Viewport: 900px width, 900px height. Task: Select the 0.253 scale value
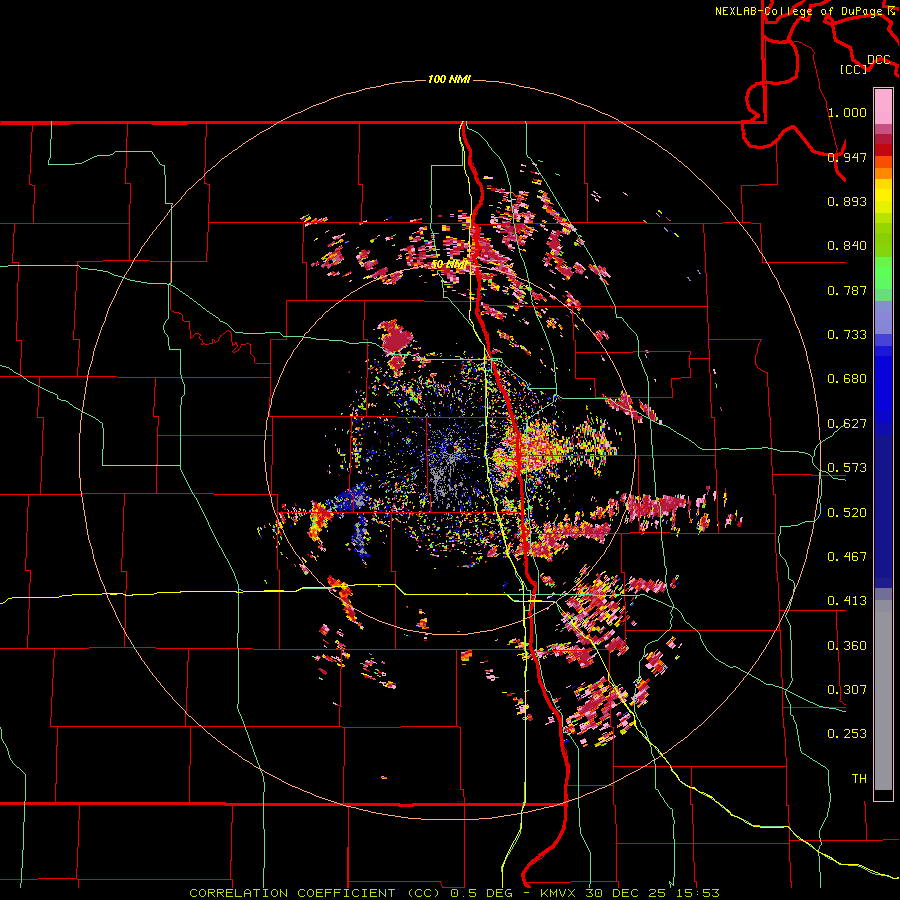847,734
